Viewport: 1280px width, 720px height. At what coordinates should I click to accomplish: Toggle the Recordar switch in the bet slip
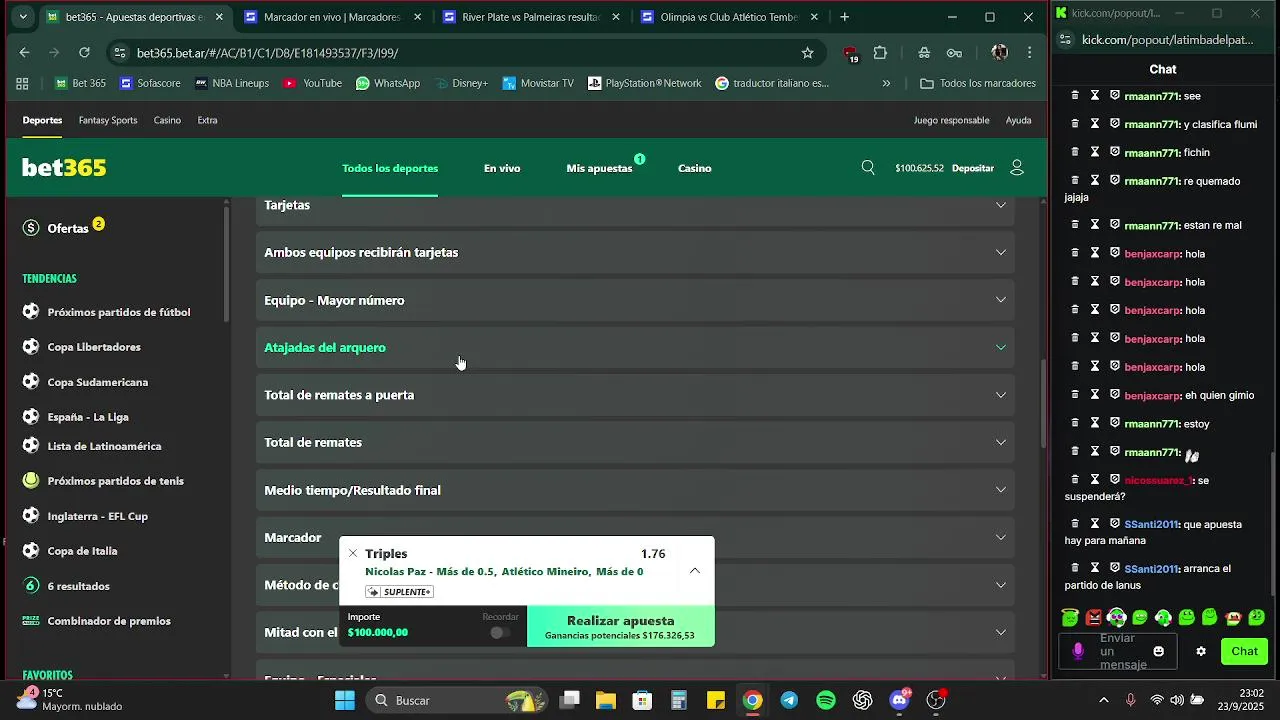[500, 632]
